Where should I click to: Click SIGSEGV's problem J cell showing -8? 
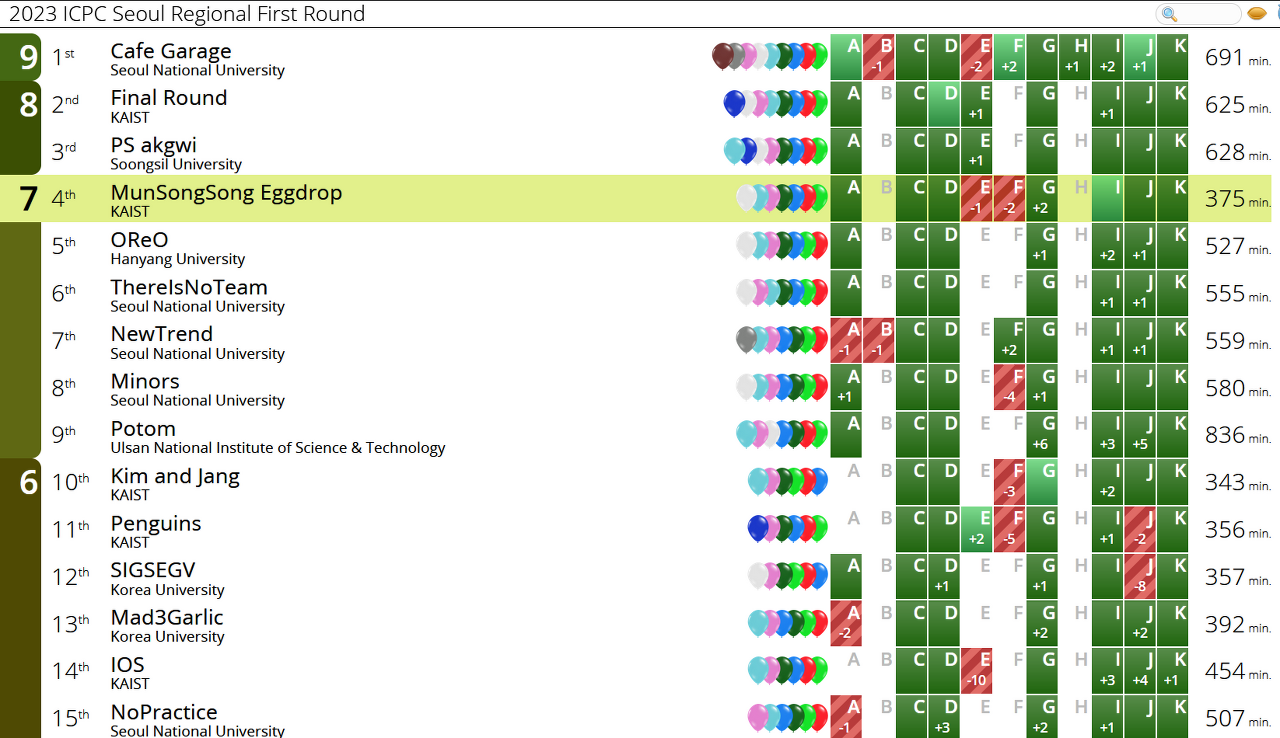[1140, 577]
